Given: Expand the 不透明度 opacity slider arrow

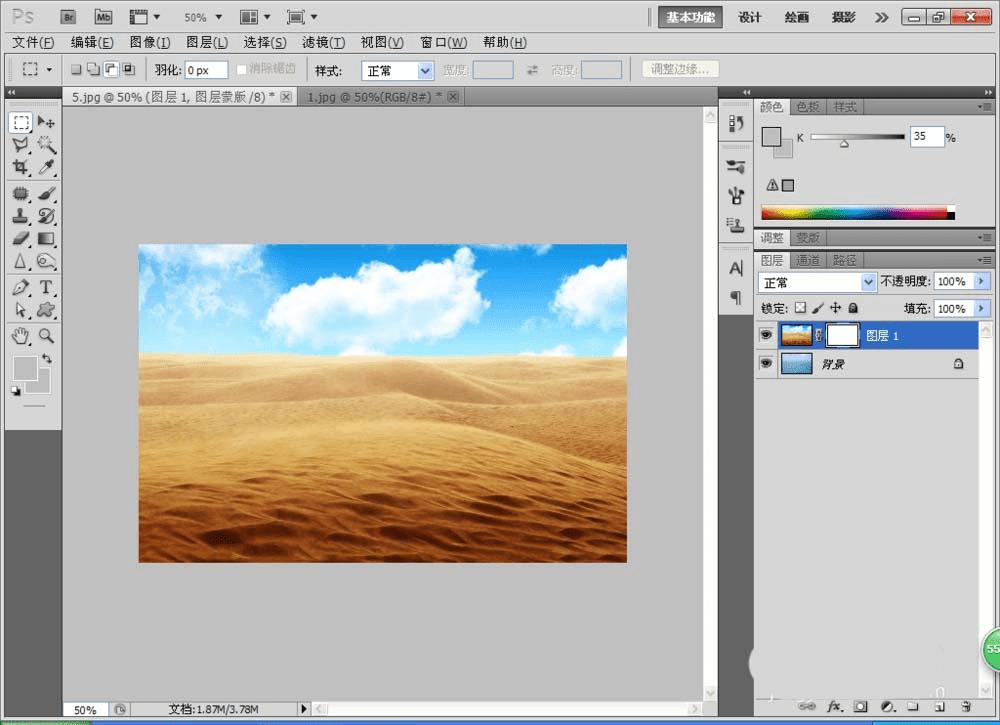Looking at the screenshot, I should pos(981,282).
